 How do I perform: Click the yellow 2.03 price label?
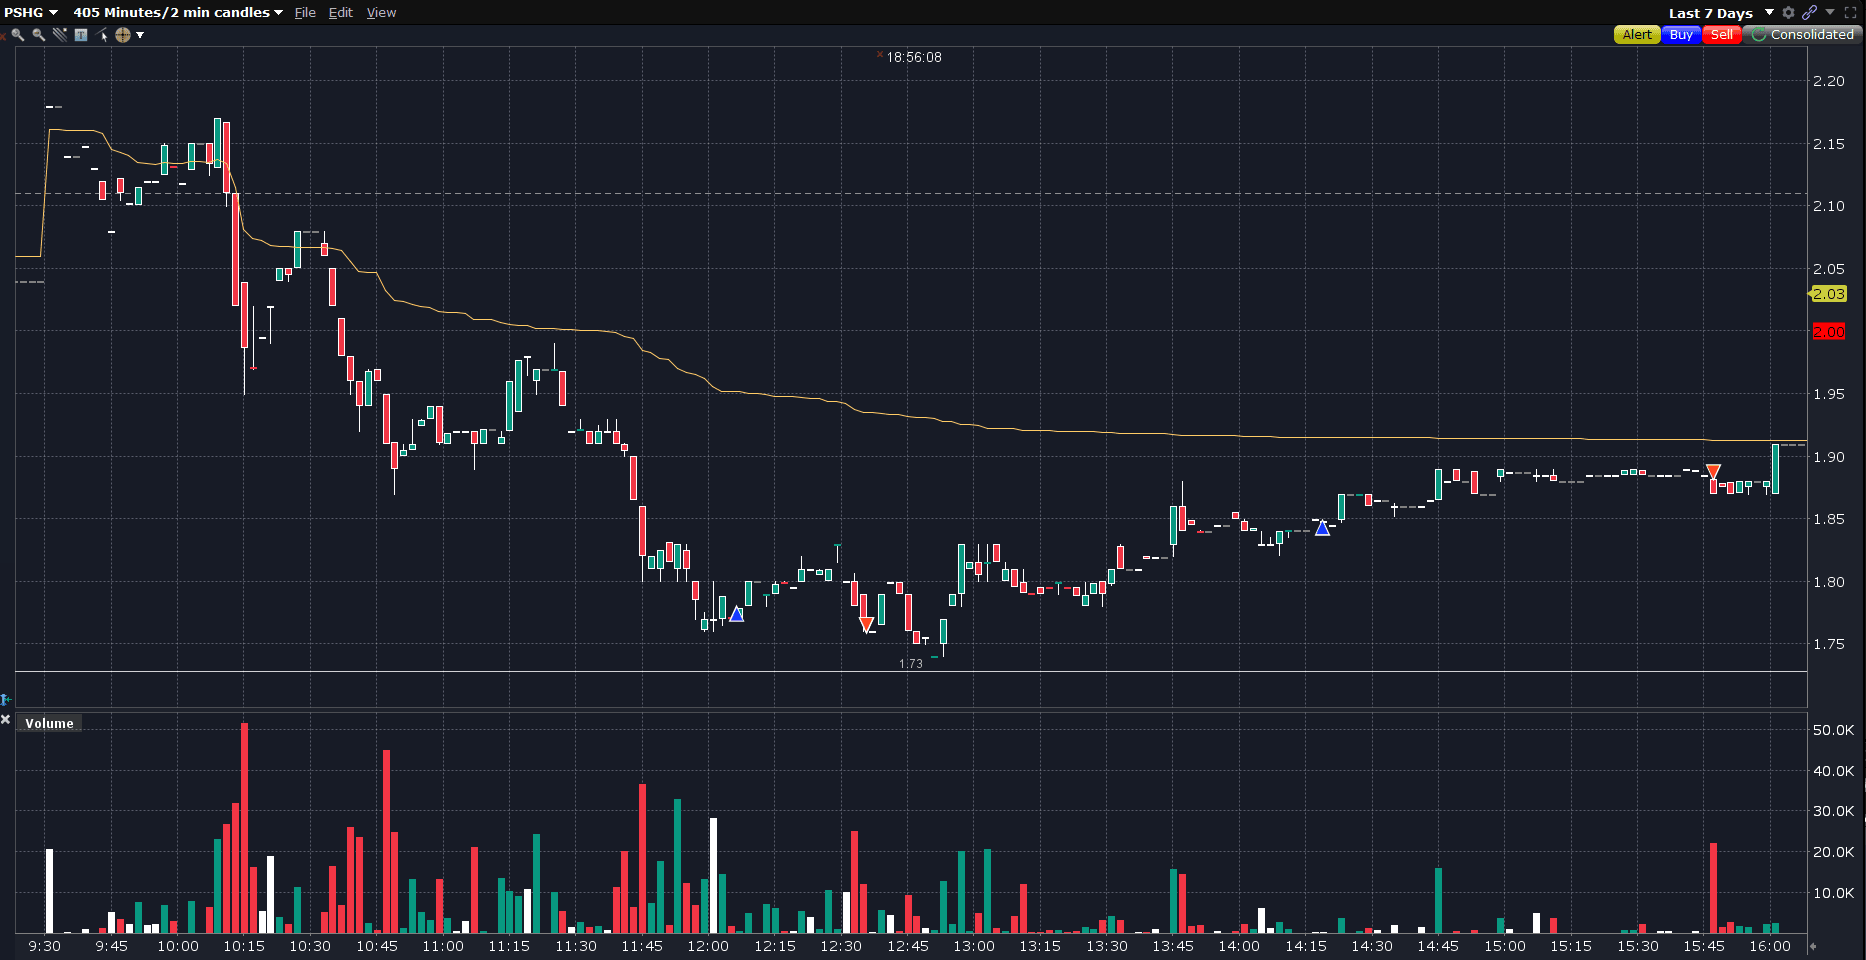(x=1829, y=294)
